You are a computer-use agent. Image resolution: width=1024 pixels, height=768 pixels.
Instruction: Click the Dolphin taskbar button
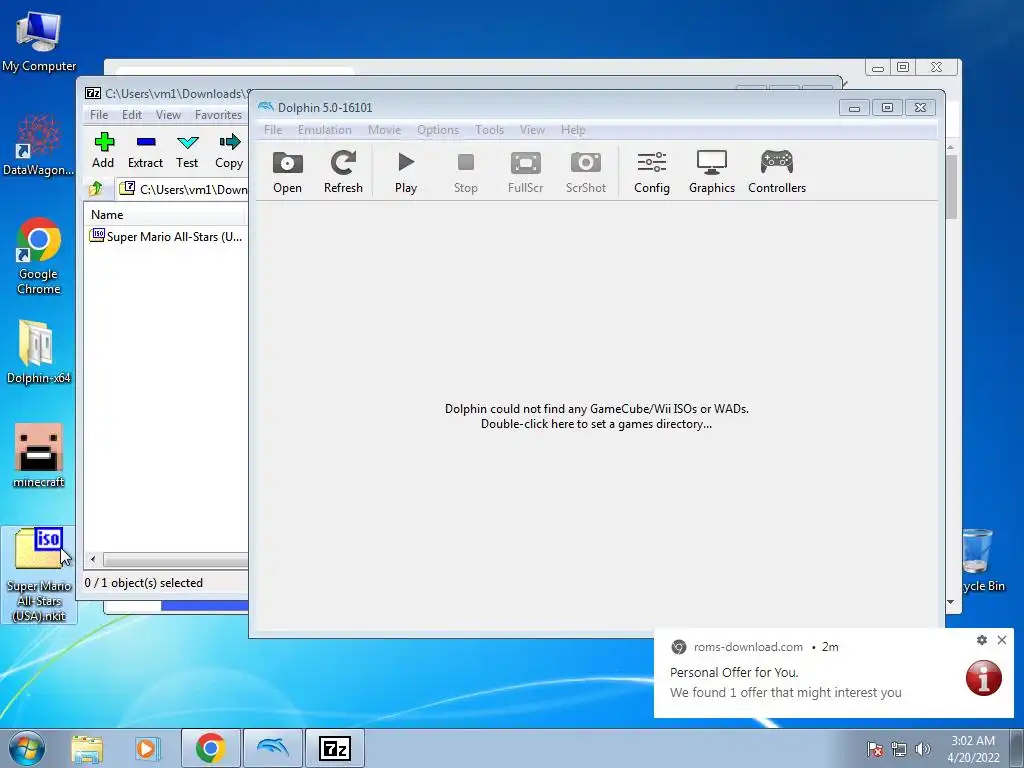click(x=272, y=748)
